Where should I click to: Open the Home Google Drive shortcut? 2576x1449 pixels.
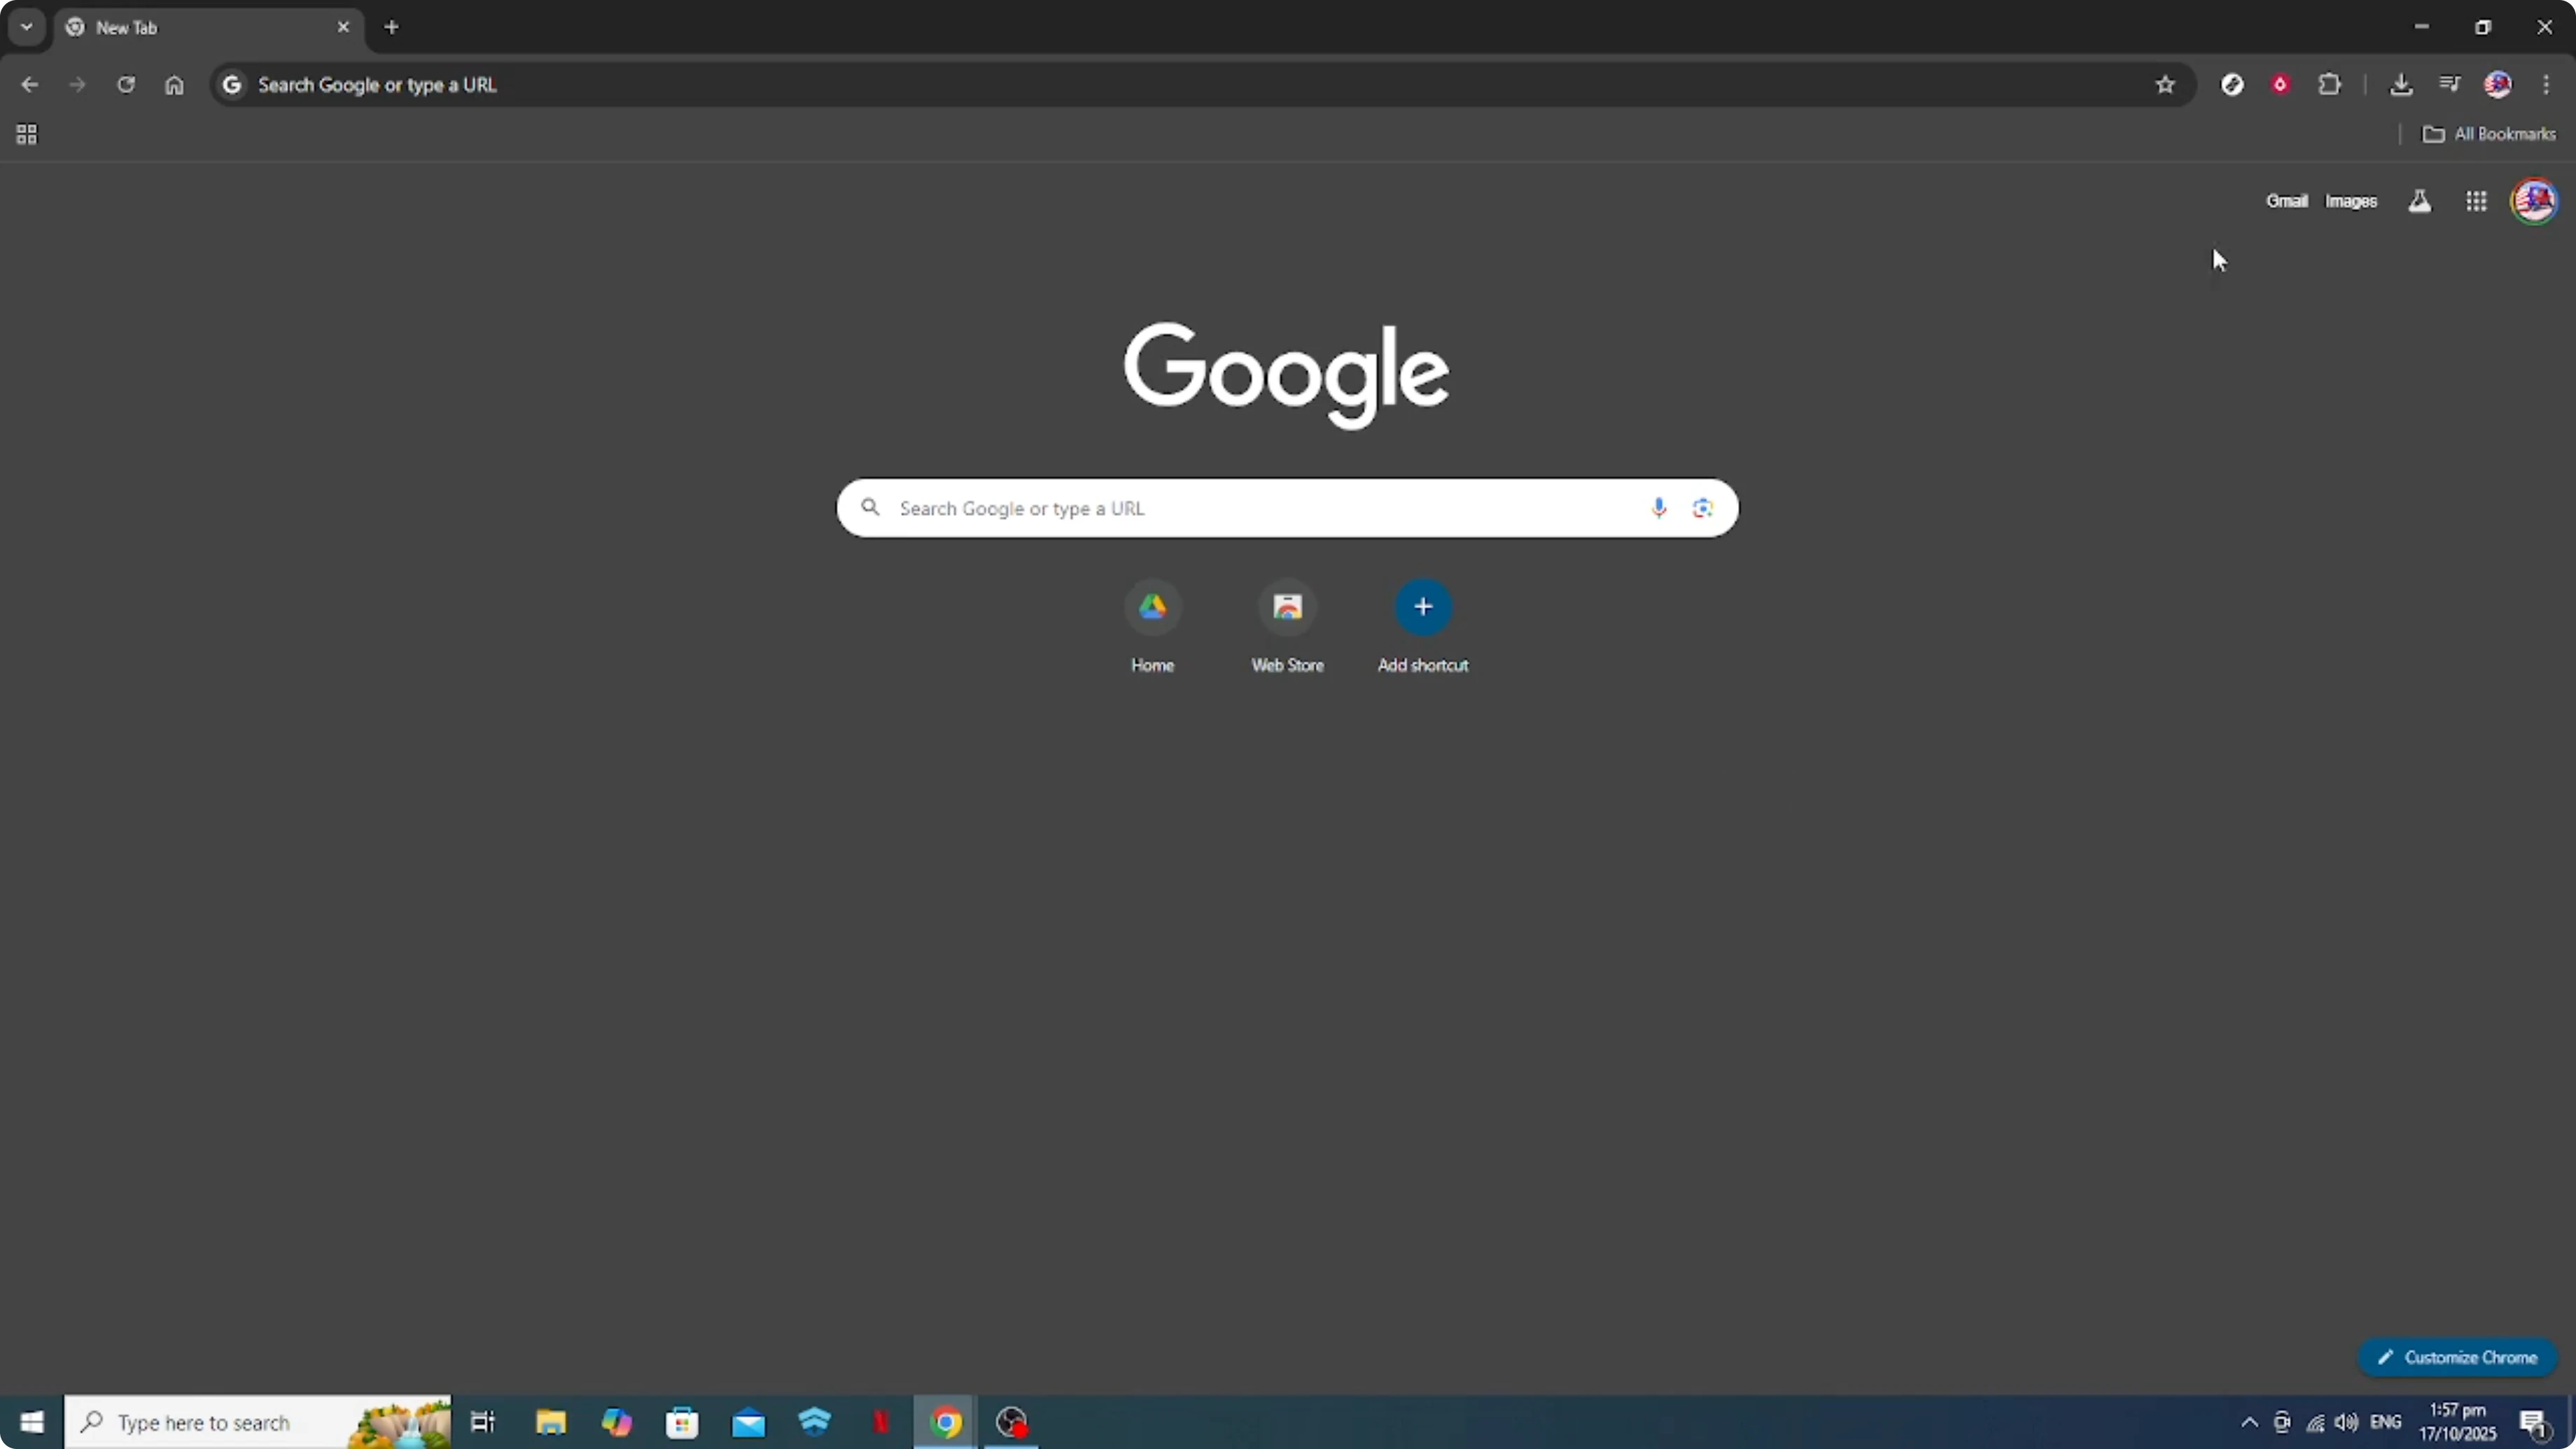point(1152,627)
